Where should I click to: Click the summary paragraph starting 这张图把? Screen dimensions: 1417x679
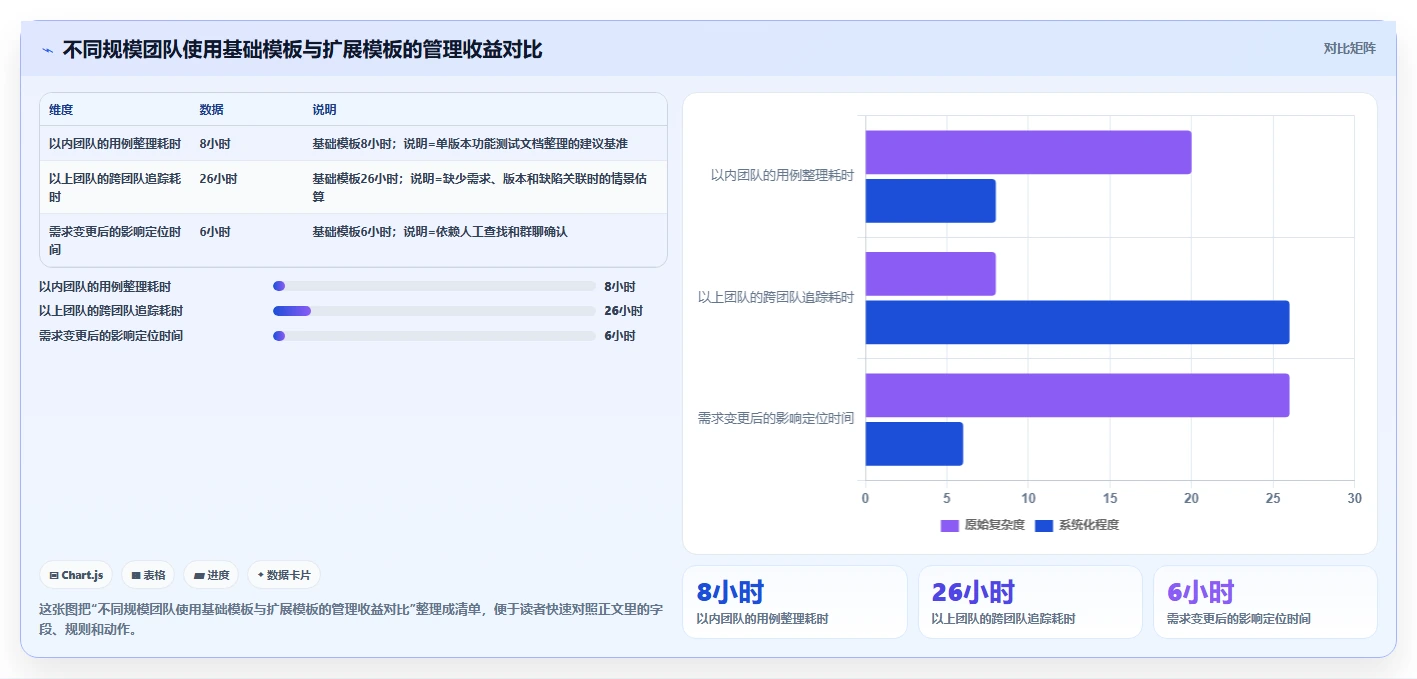(x=351, y=619)
